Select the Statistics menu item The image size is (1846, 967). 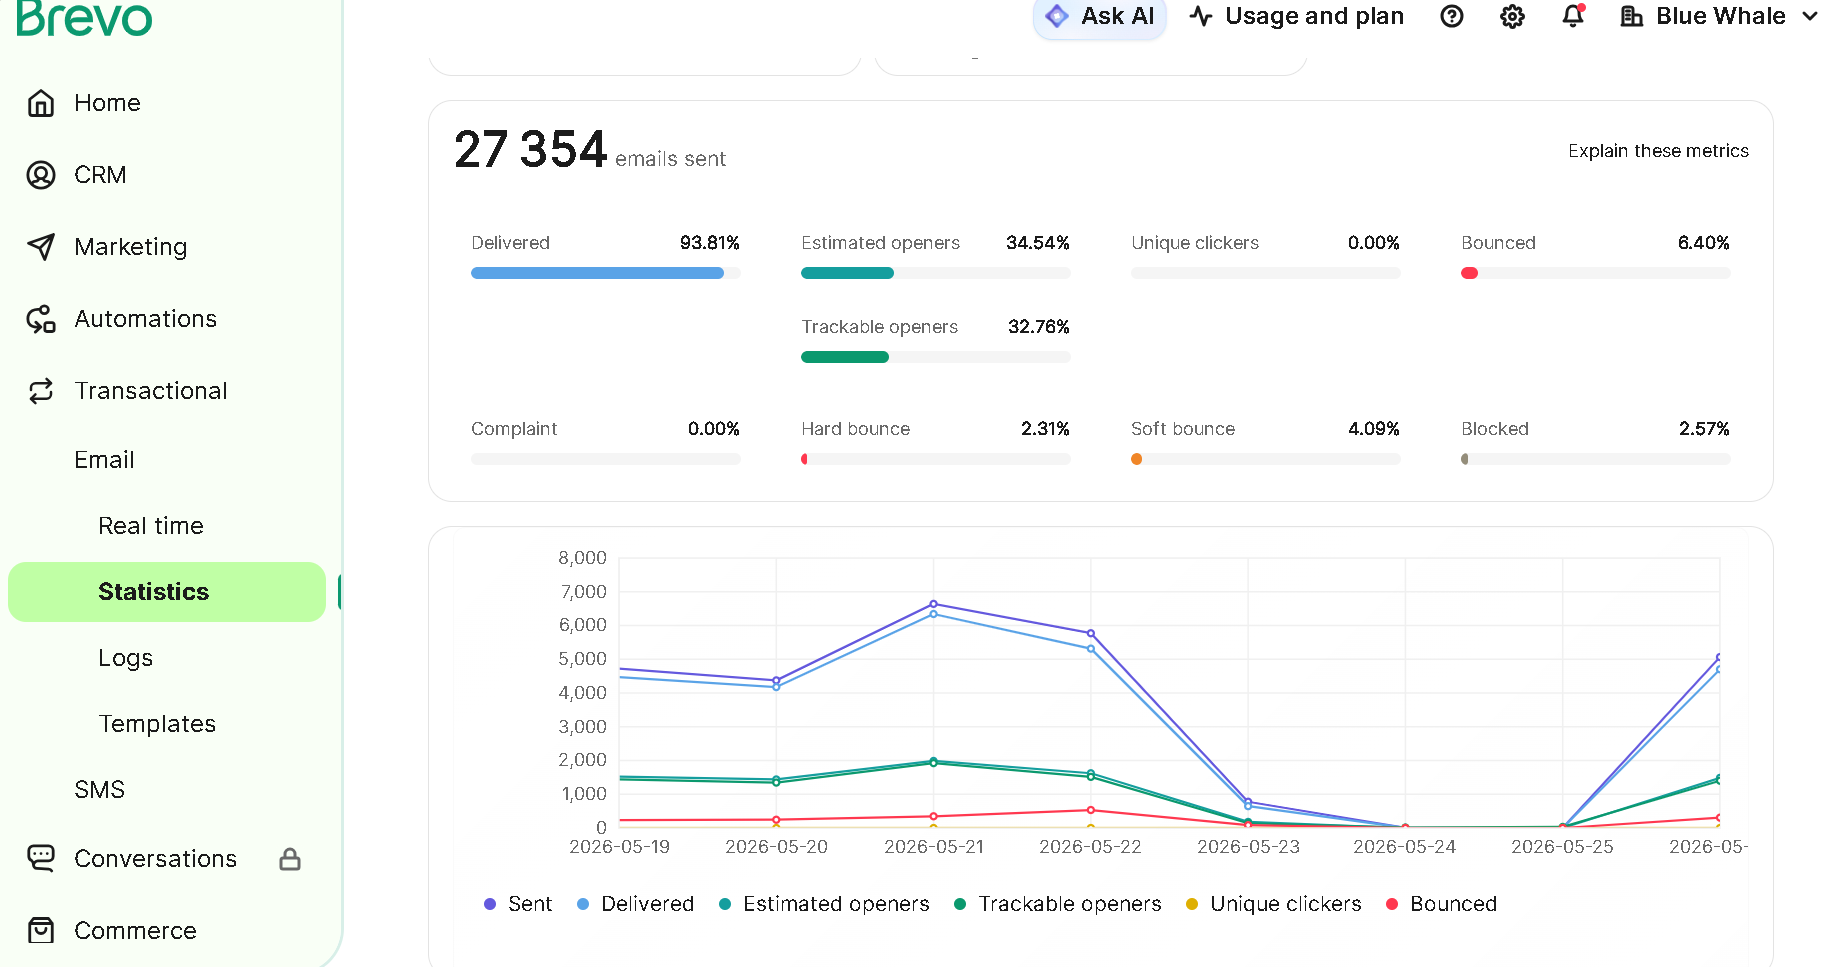[x=167, y=592]
